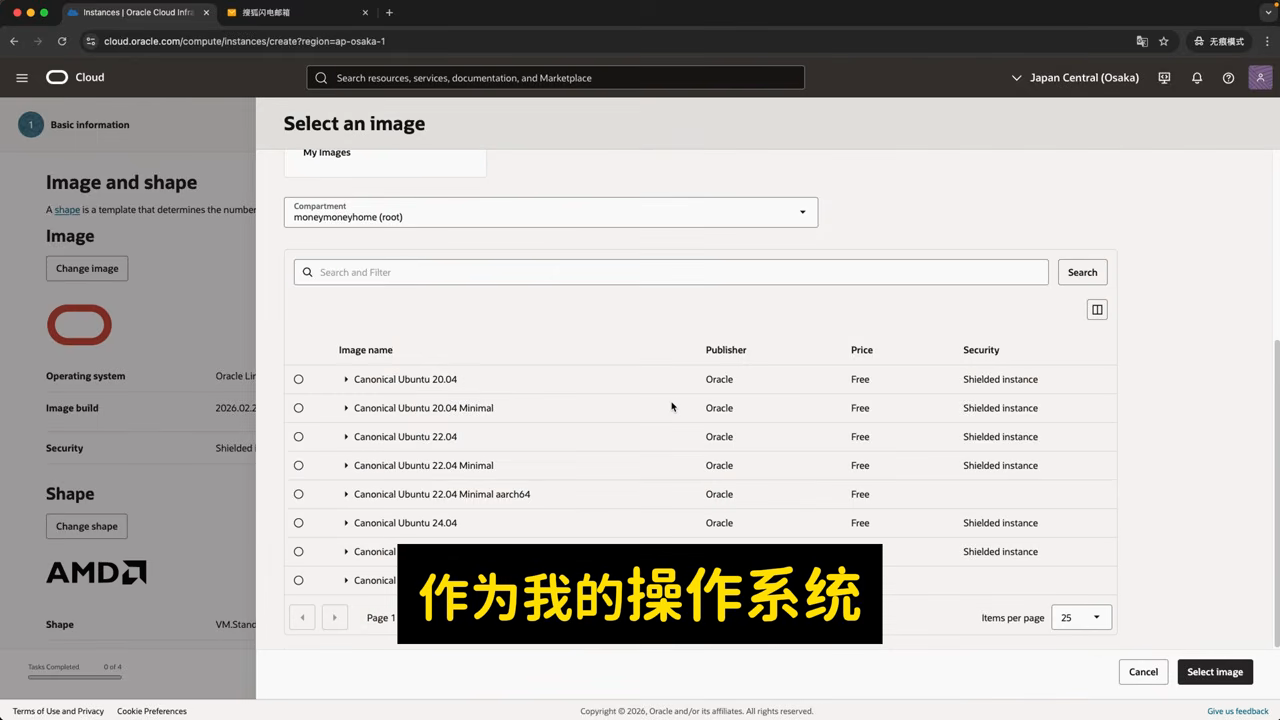Click the incognito 无痕模式 indicator

point(1218,41)
